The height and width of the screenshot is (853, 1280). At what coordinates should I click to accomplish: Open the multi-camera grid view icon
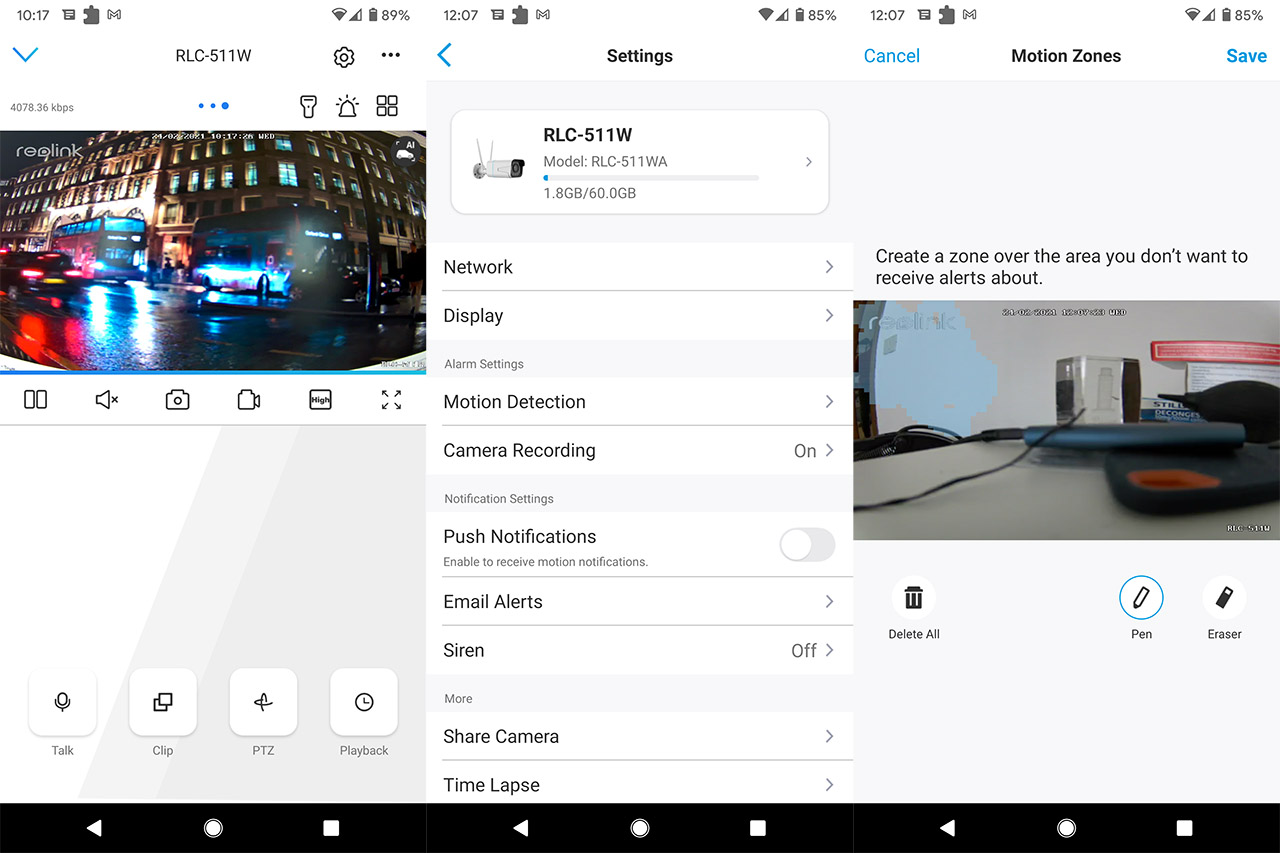click(x=387, y=106)
